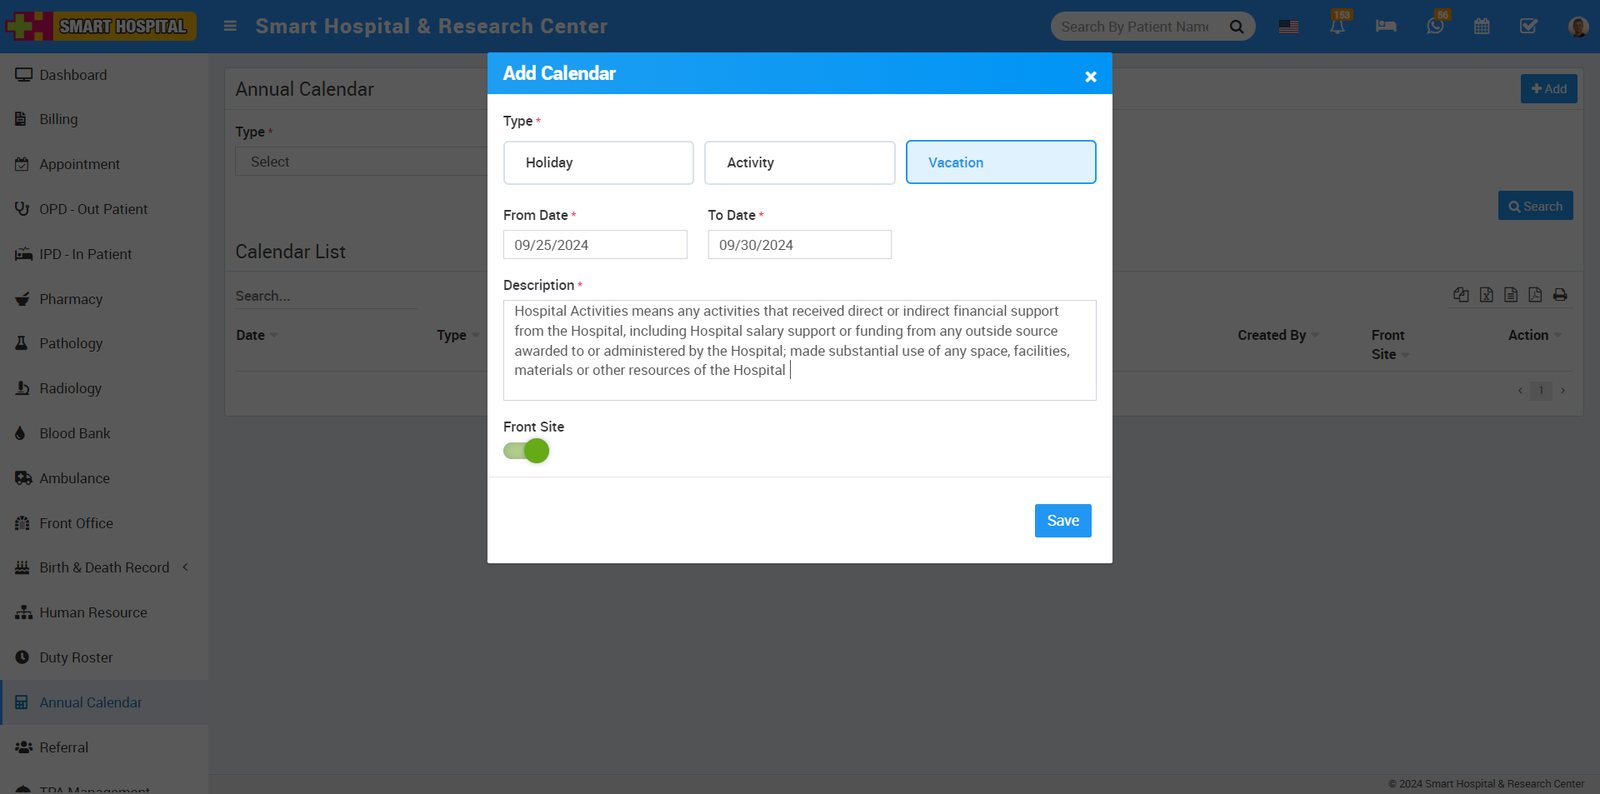Click the From Date input field
Viewport: 1600px width, 794px height.
point(595,245)
